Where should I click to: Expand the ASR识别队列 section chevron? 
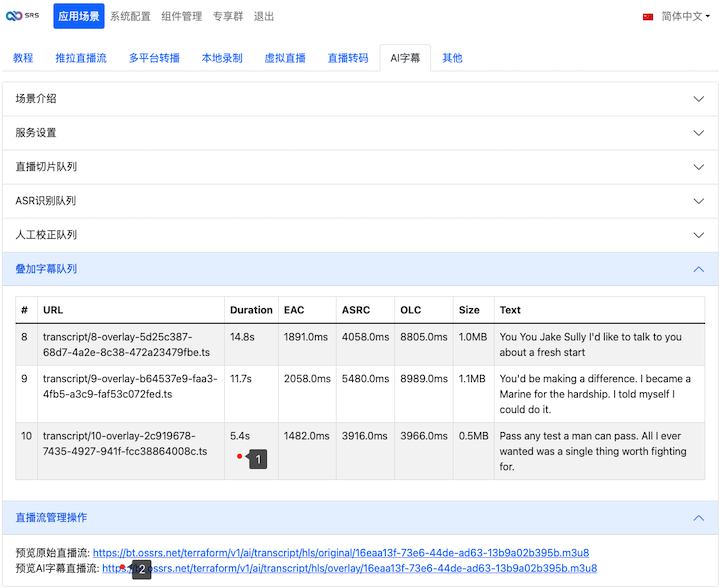699,201
